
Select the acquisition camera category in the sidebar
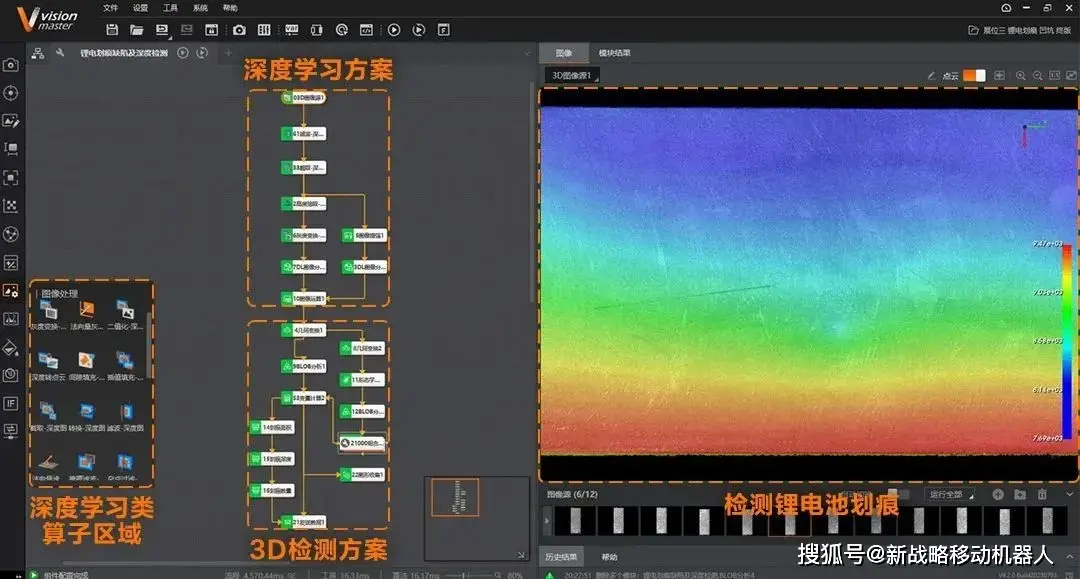10,65
